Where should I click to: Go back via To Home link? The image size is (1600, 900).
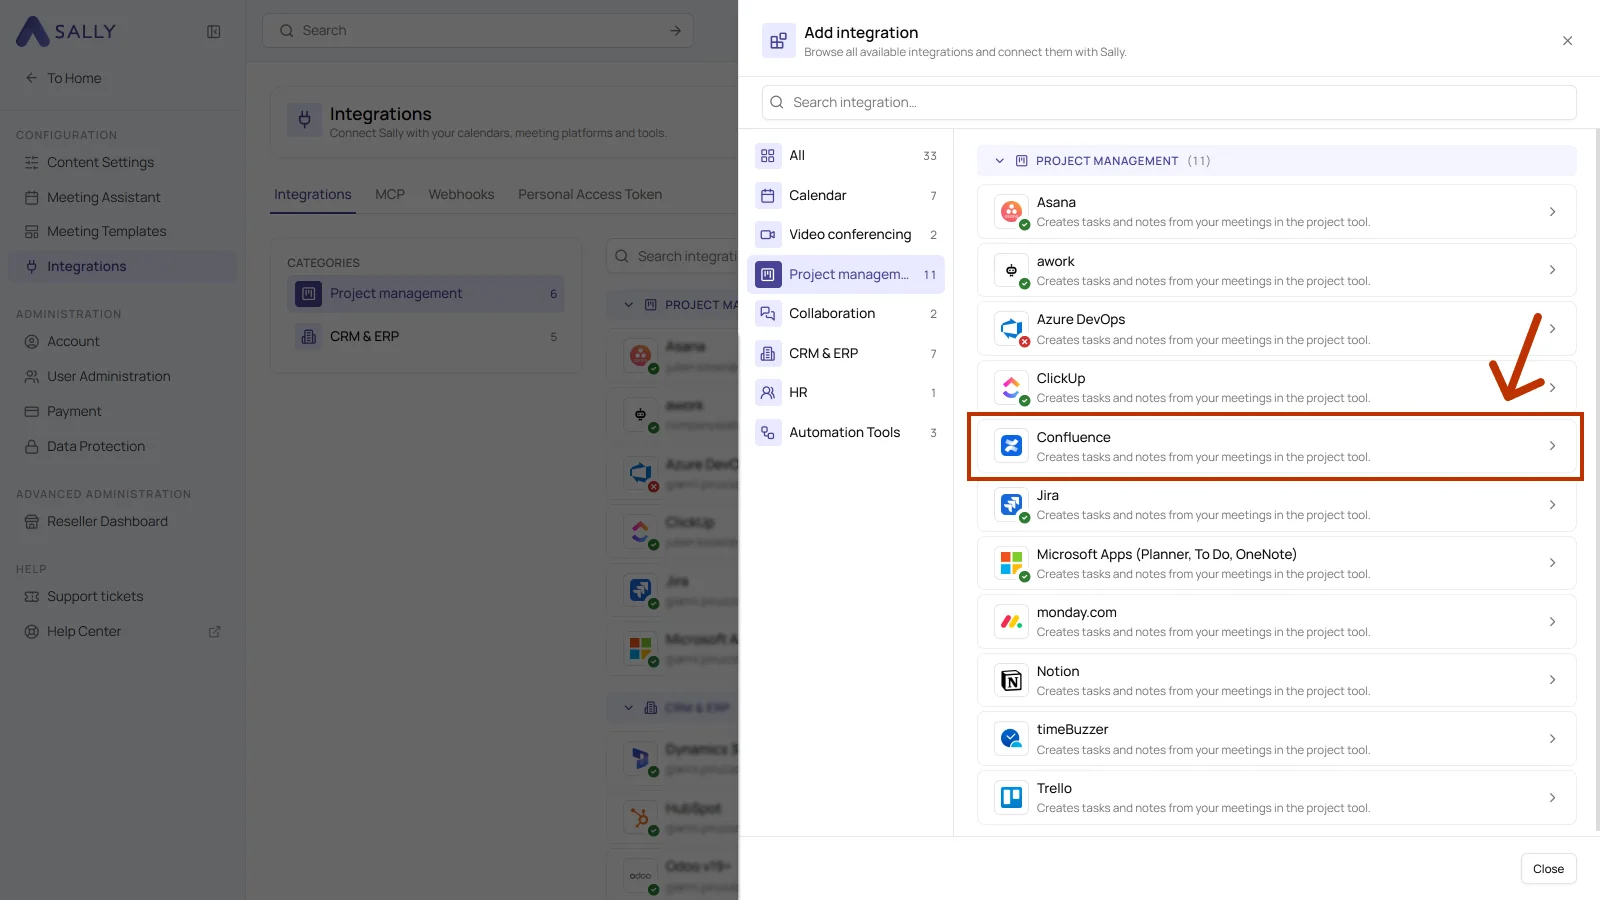64,78
